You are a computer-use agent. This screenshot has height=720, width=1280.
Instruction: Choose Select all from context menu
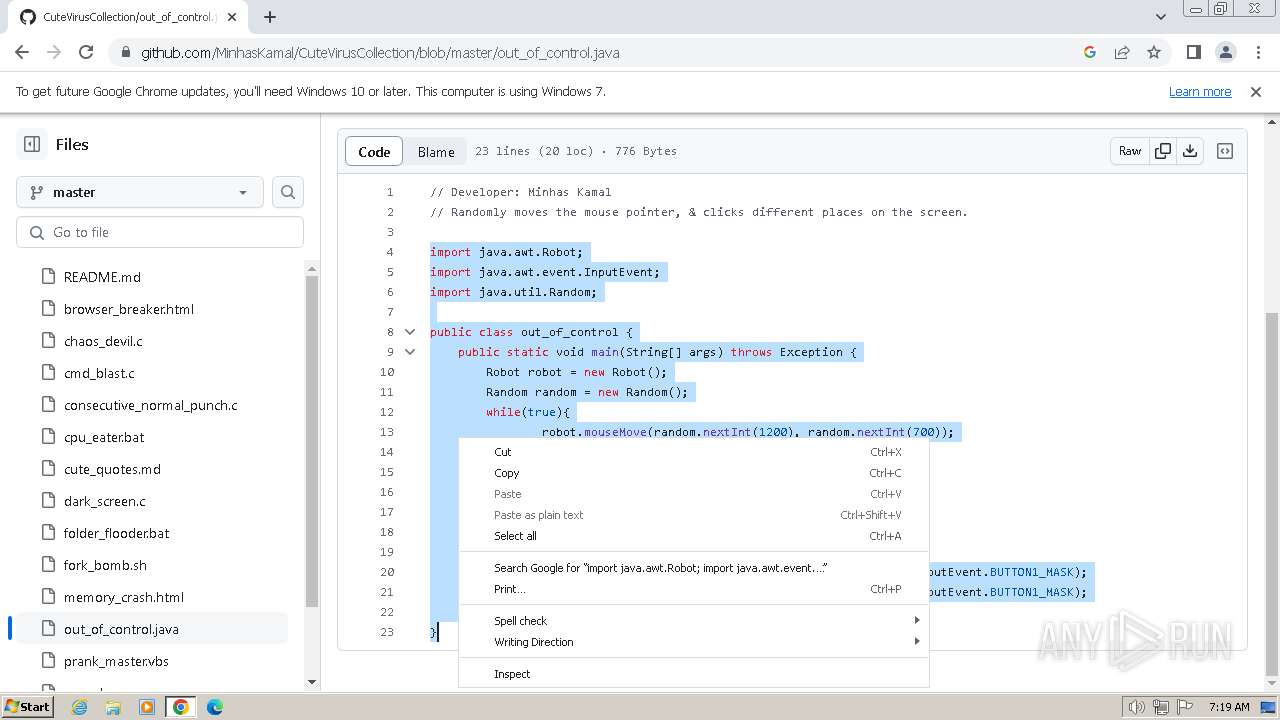693,536
